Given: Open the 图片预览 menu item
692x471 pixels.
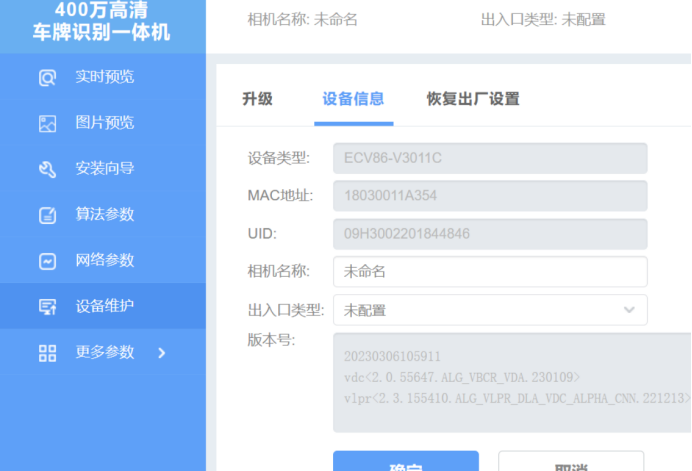Looking at the screenshot, I should [x=103, y=123].
